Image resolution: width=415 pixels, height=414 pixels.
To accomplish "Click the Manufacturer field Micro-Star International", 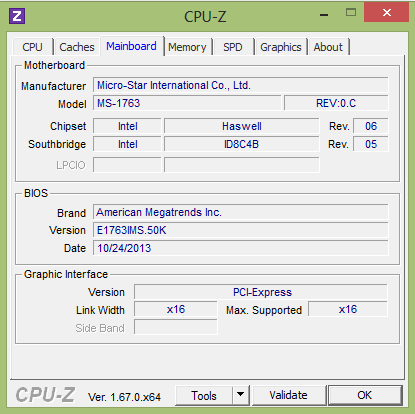I will (241, 85).
